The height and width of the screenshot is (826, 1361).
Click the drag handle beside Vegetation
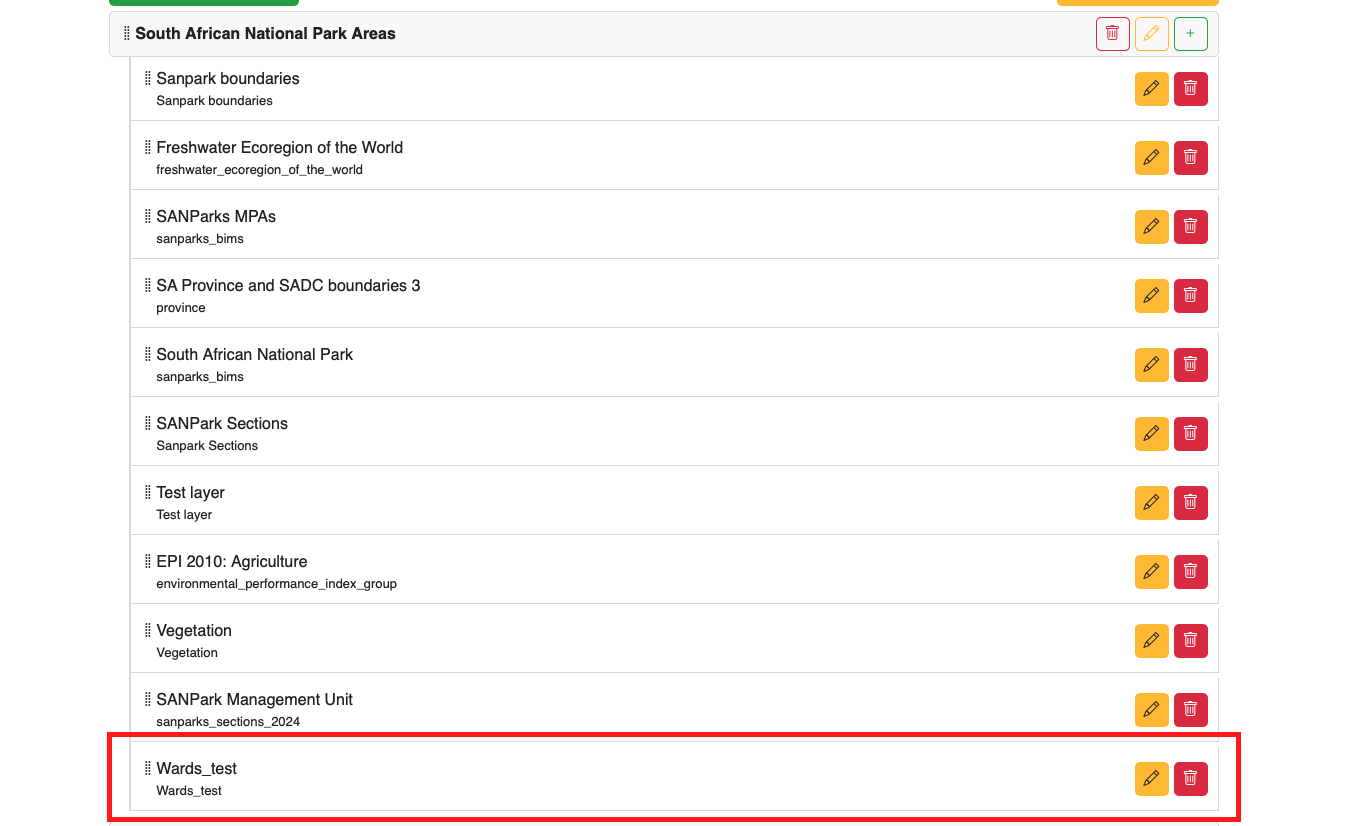148,630
